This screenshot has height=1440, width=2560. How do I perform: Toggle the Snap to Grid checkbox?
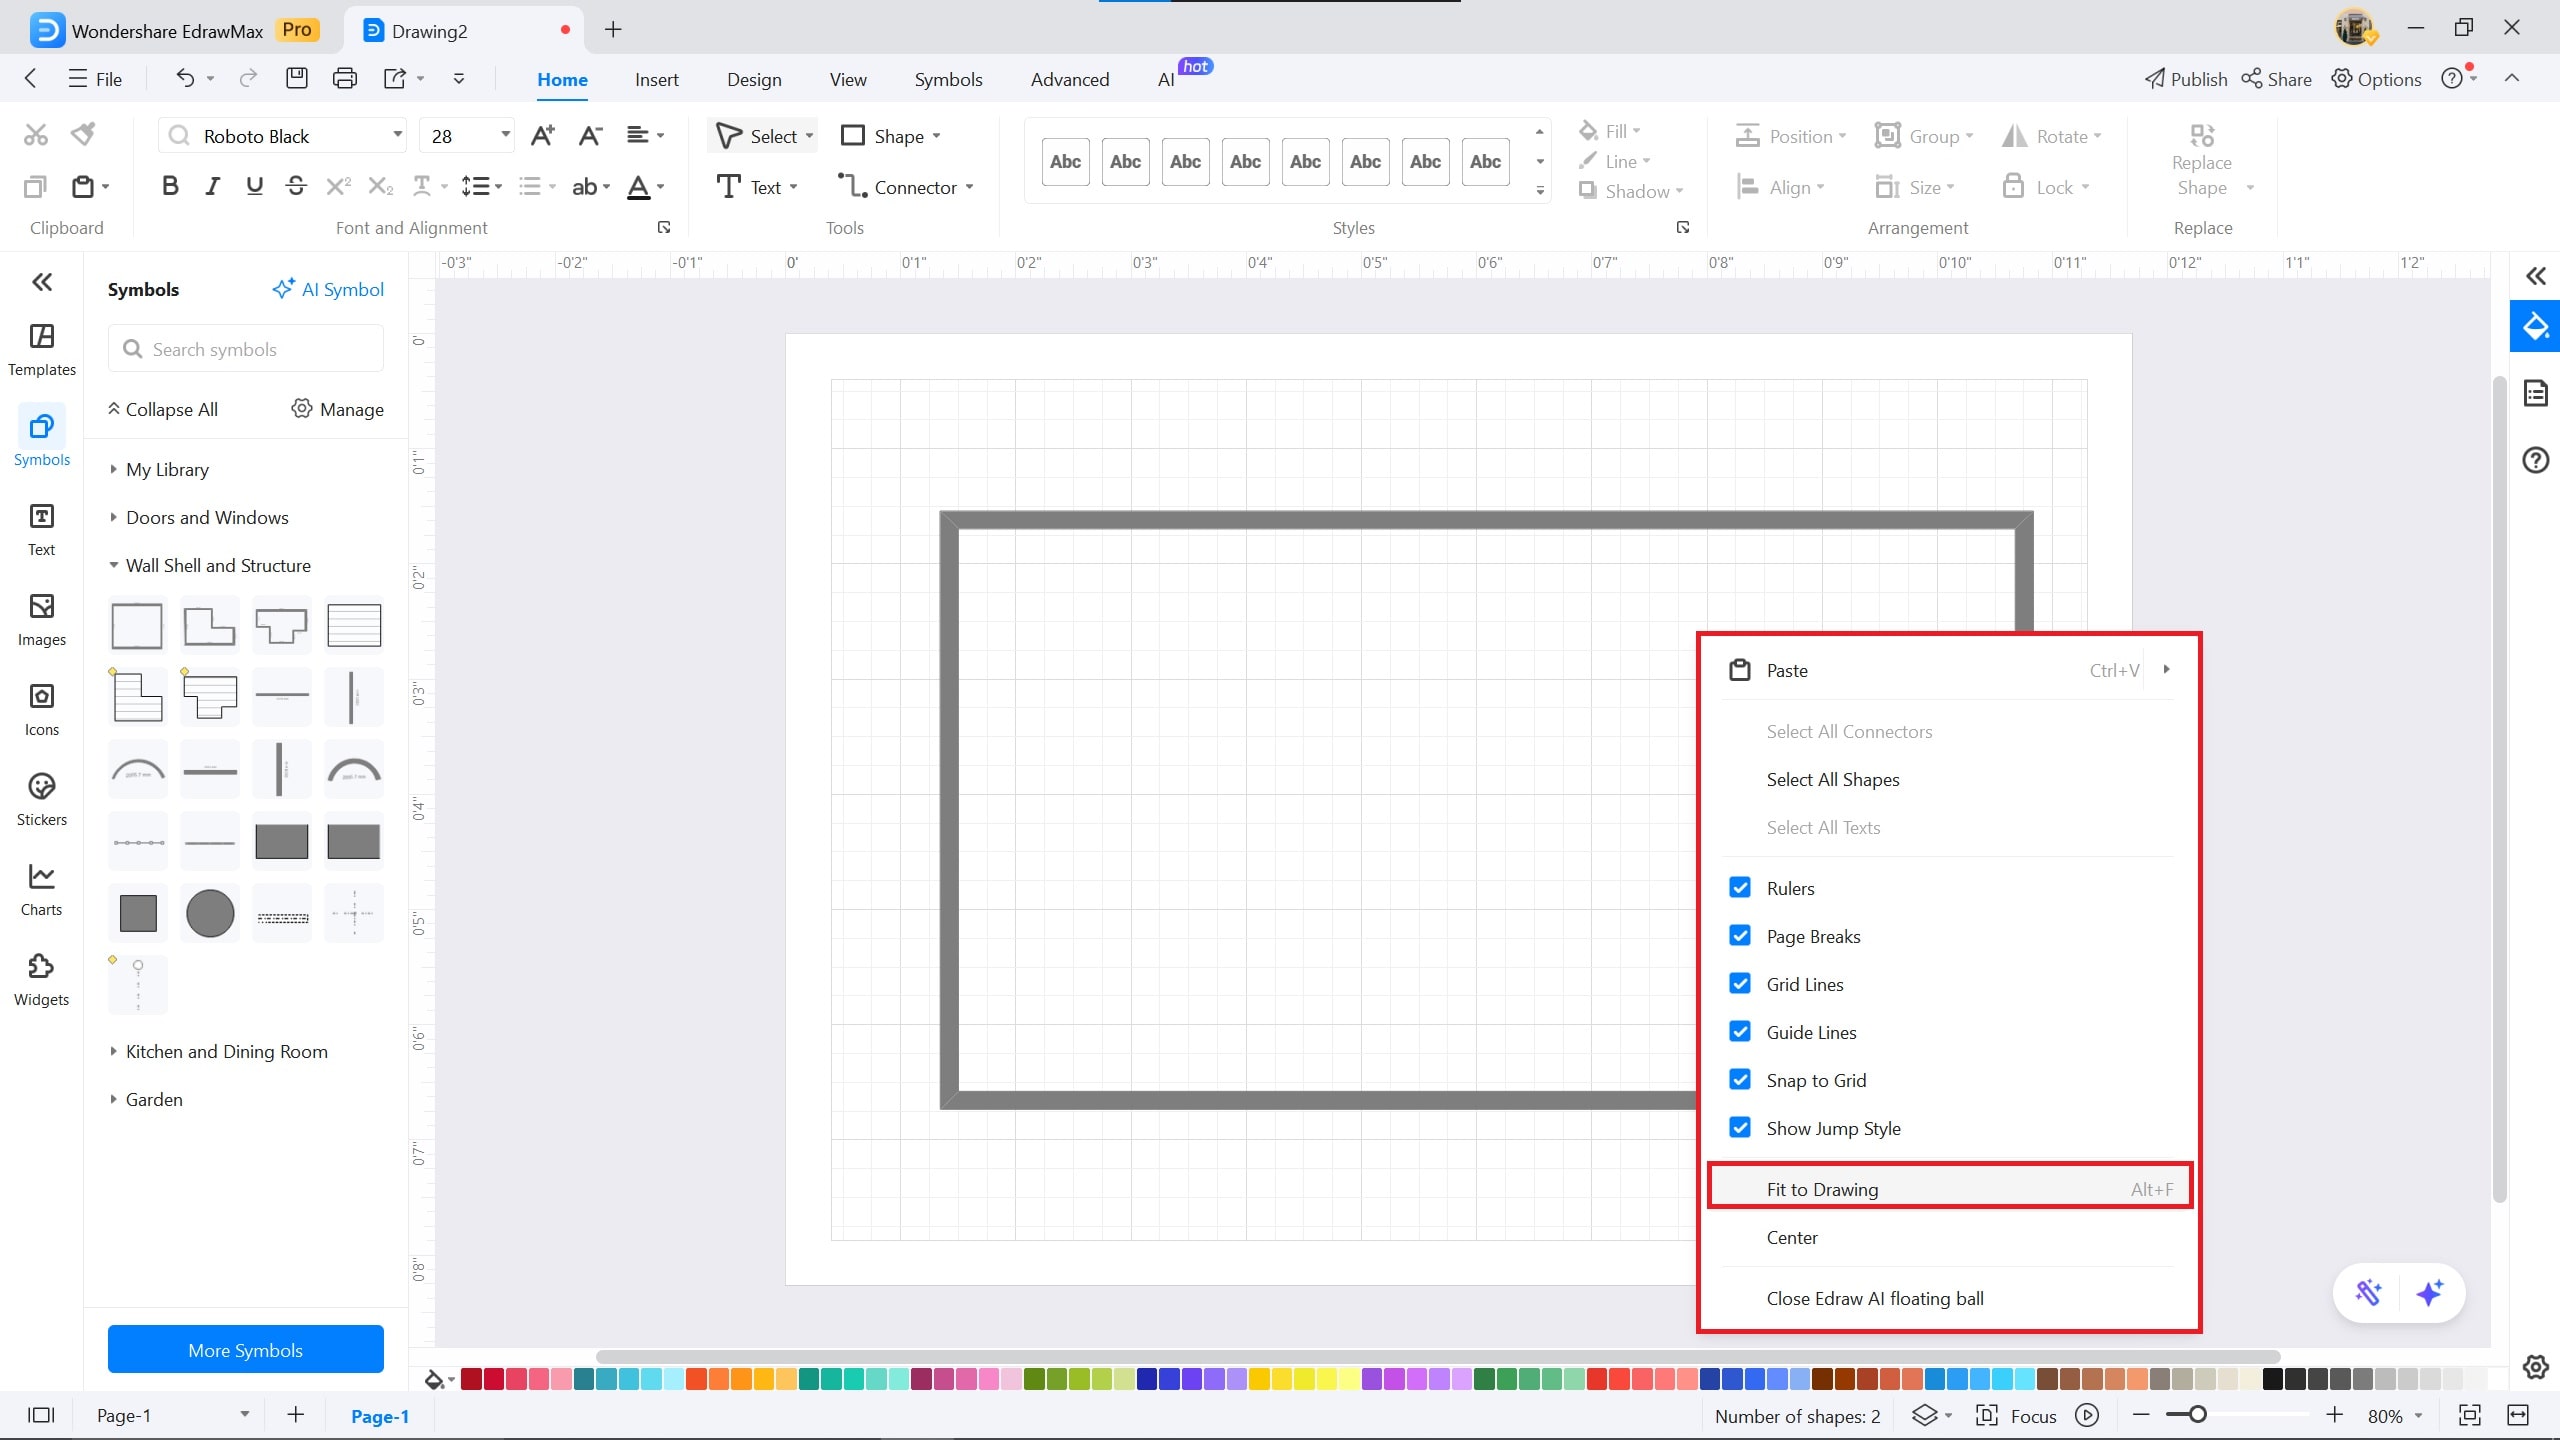1740,1080
